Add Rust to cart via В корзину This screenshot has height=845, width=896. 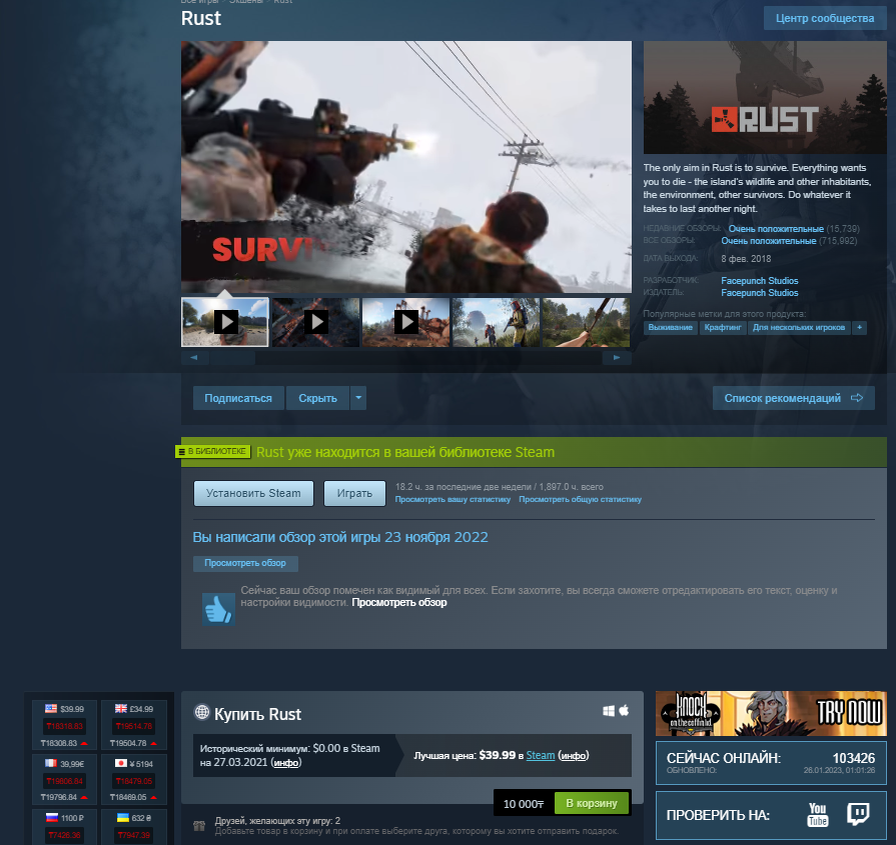[x=591, y=803]
